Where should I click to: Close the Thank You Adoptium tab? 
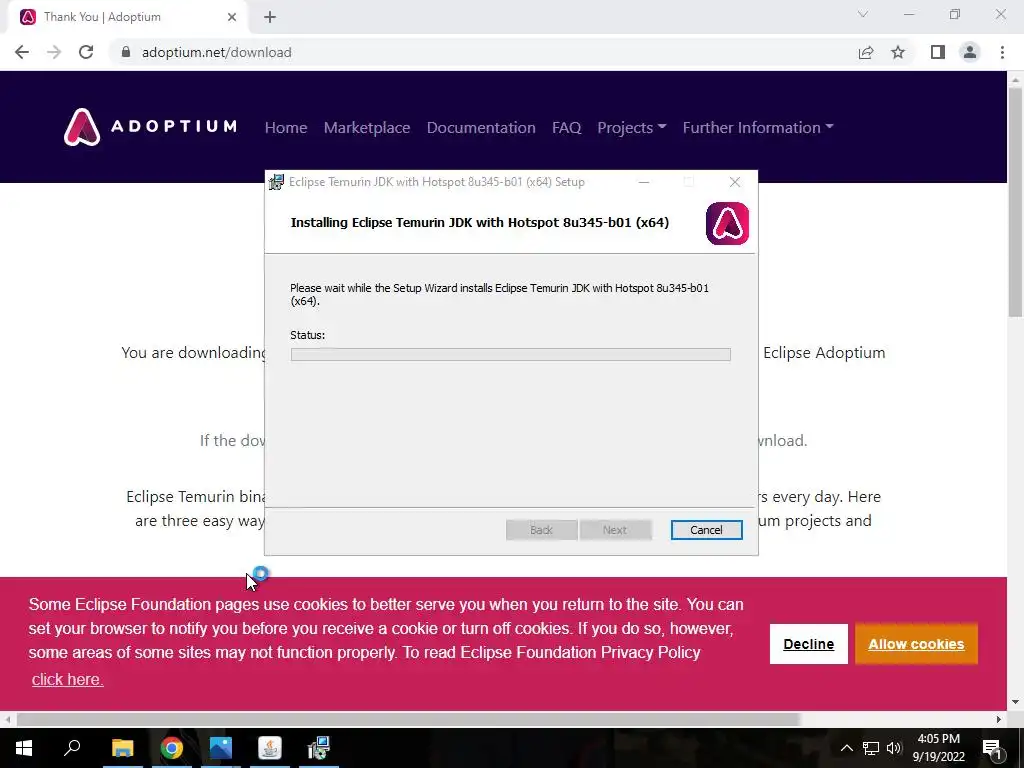coord(232,18)
